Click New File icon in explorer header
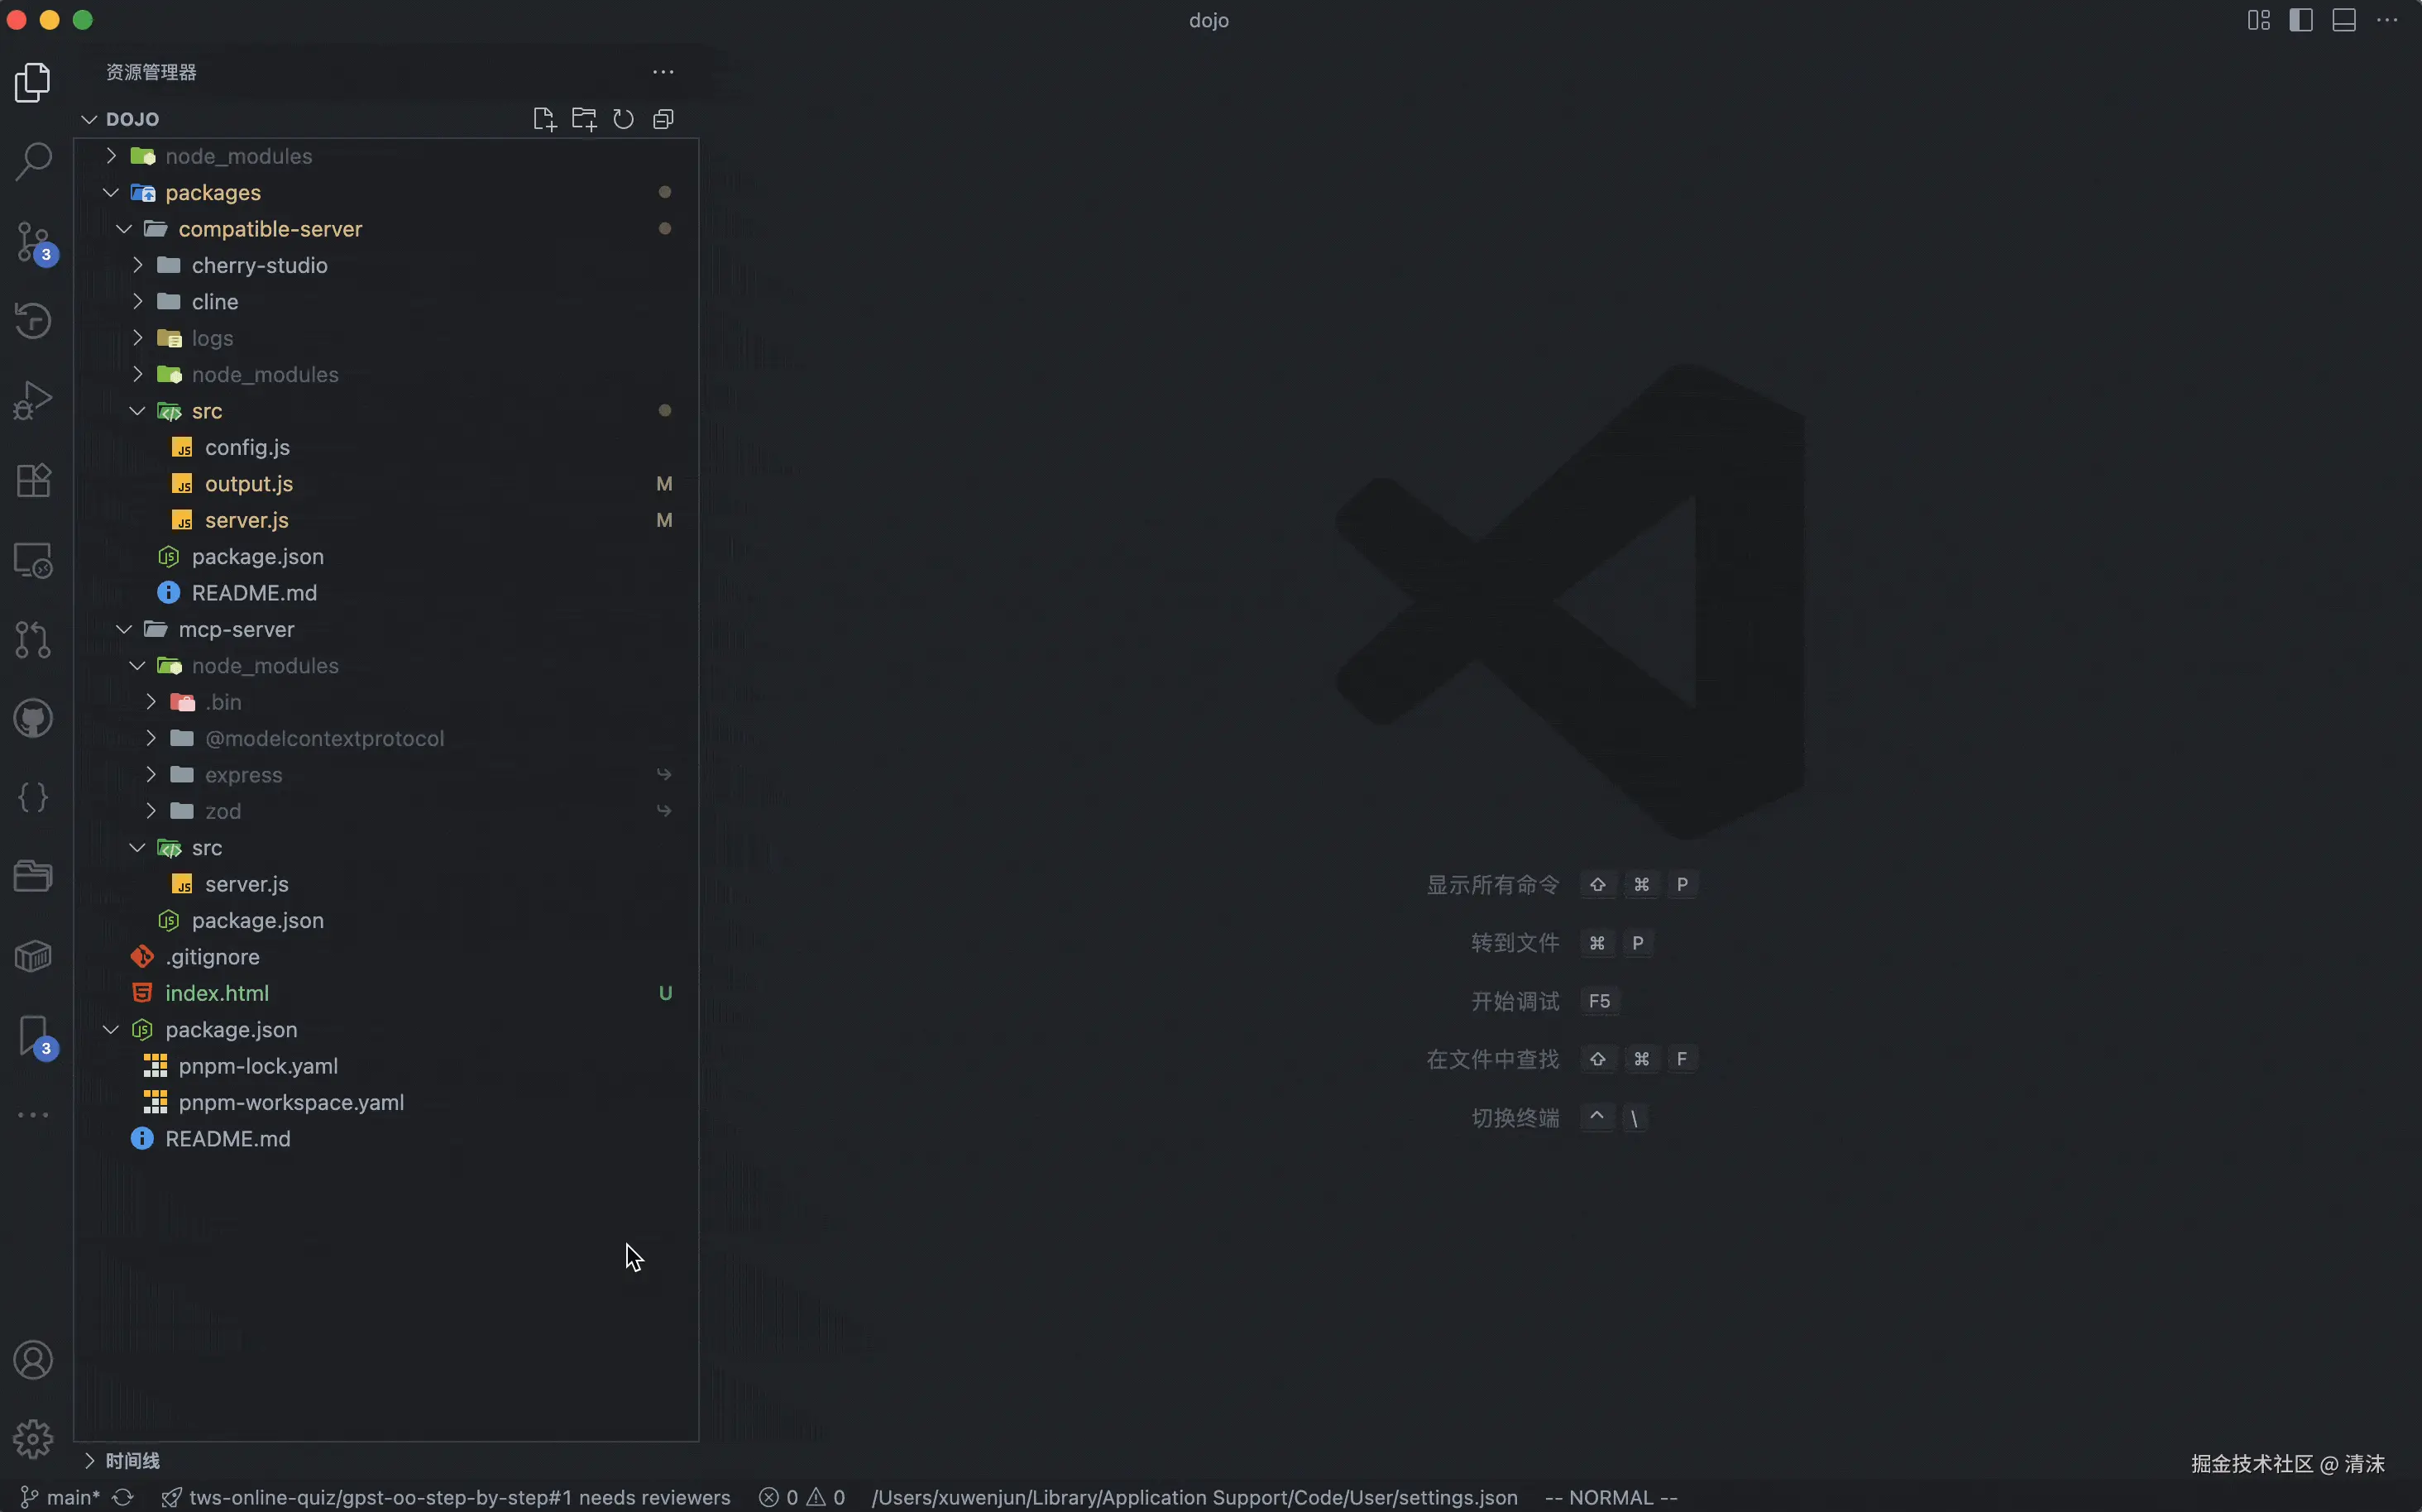 pyautogui.click(x=544, y=119)
